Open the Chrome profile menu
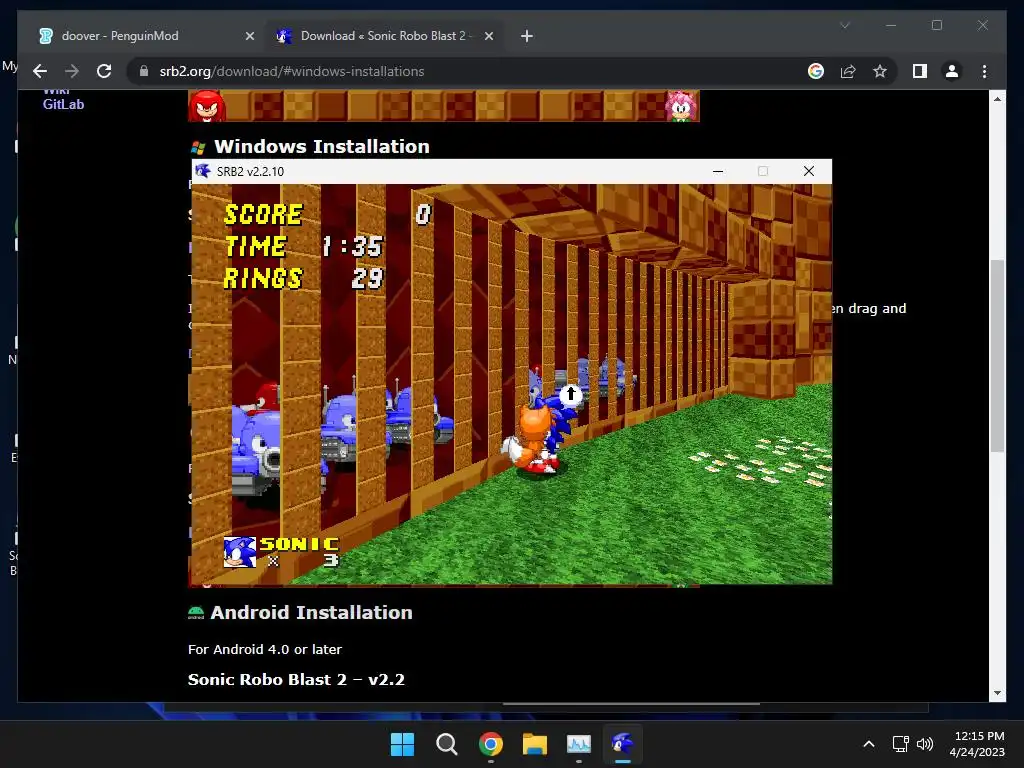This screenshot has height=768, width=1024. (952, 71)
